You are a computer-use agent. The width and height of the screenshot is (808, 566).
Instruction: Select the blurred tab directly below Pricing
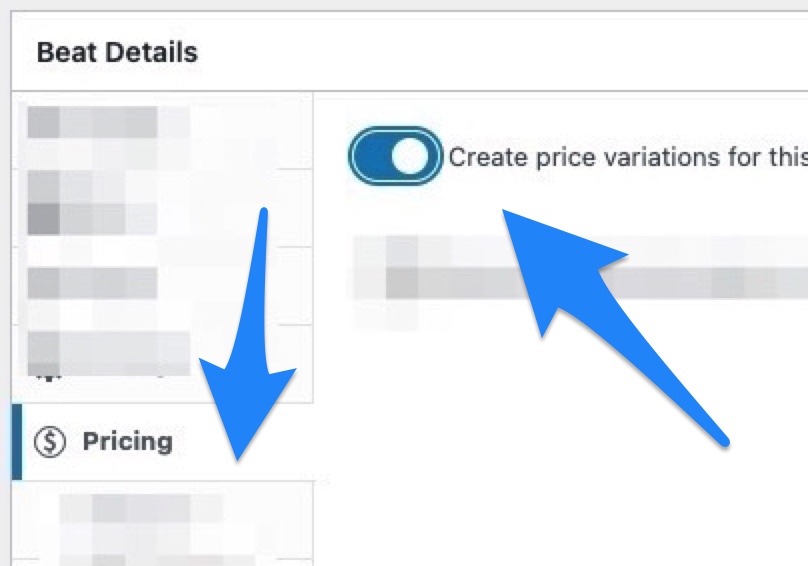click(x=162, y=520)
